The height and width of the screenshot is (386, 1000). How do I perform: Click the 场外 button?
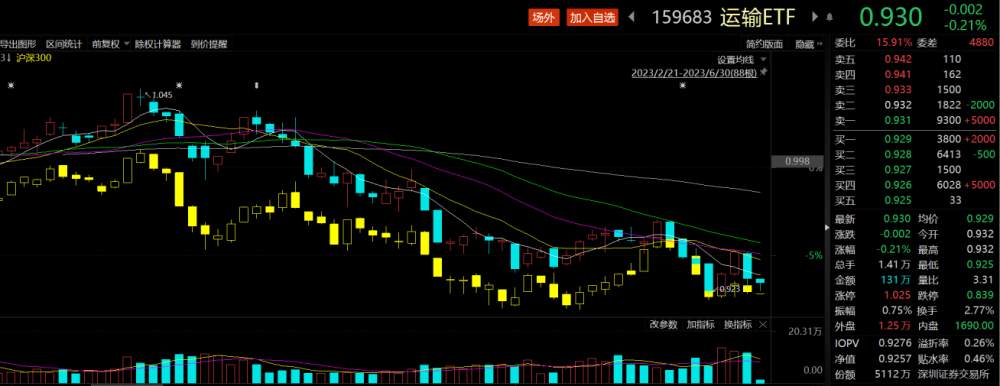tap(543, 18)
